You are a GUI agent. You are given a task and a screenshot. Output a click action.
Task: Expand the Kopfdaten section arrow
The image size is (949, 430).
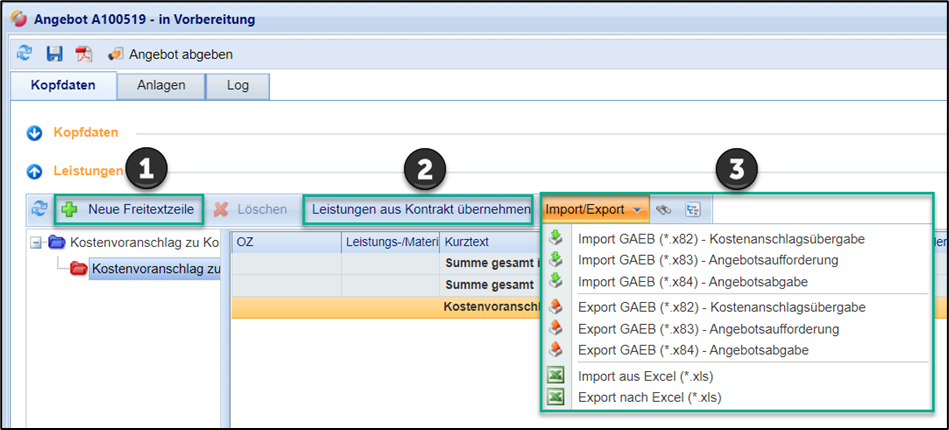(x=35, y=132)
